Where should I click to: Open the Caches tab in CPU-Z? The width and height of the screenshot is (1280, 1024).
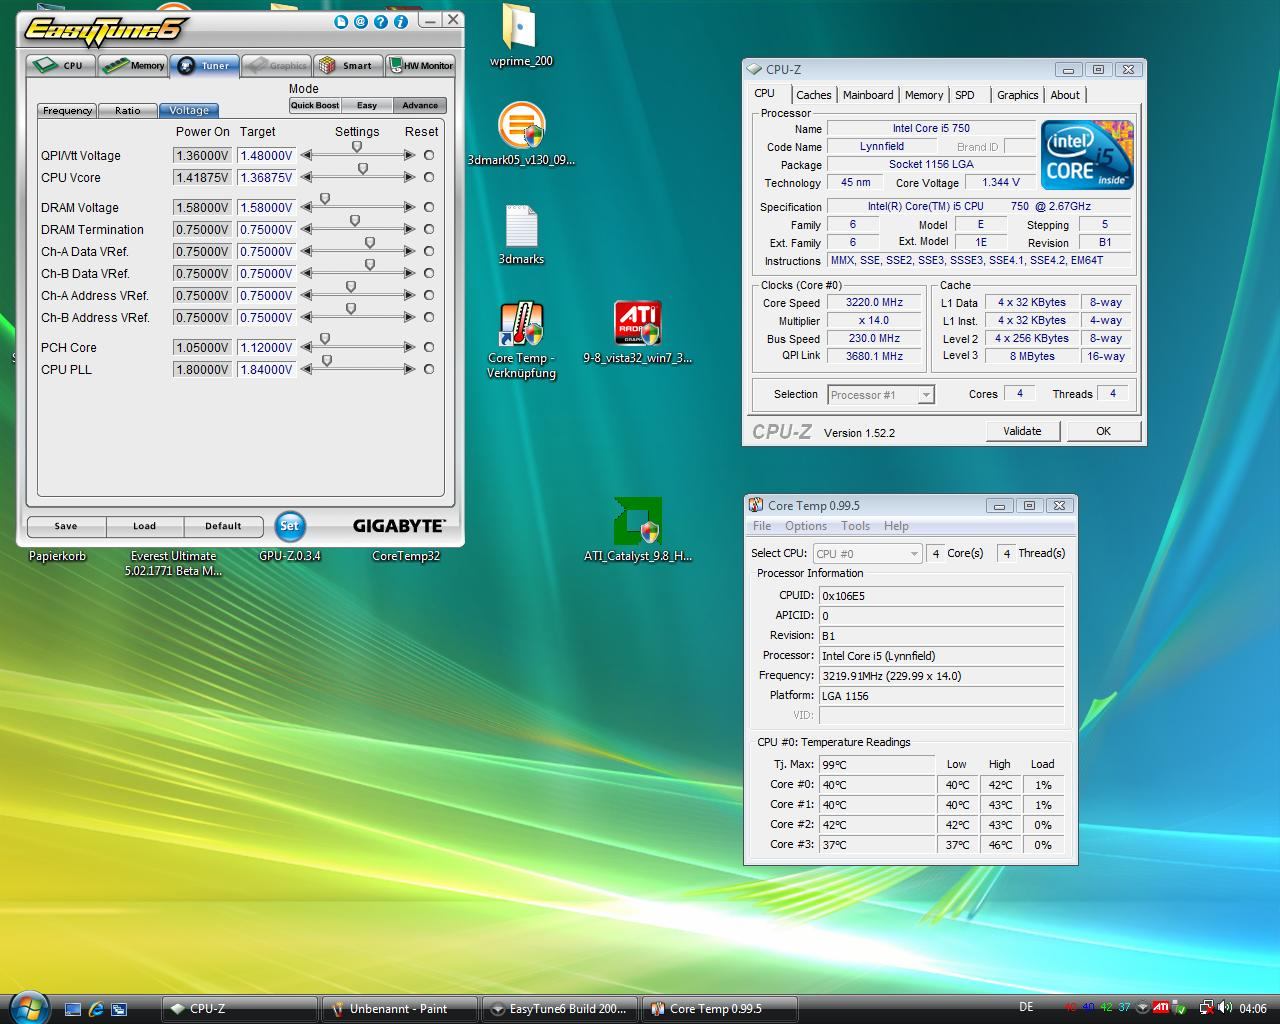coord(813,95)
